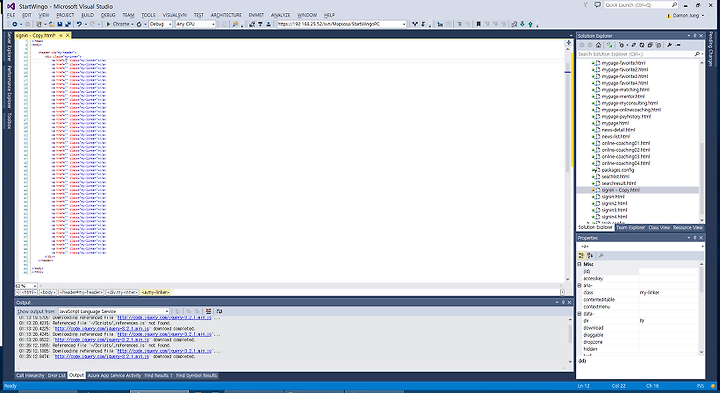The height and width of the screenshot is (393, 720).
Task: Click the Categorized view icon in Properties
Action: click(x=582, y=255)
